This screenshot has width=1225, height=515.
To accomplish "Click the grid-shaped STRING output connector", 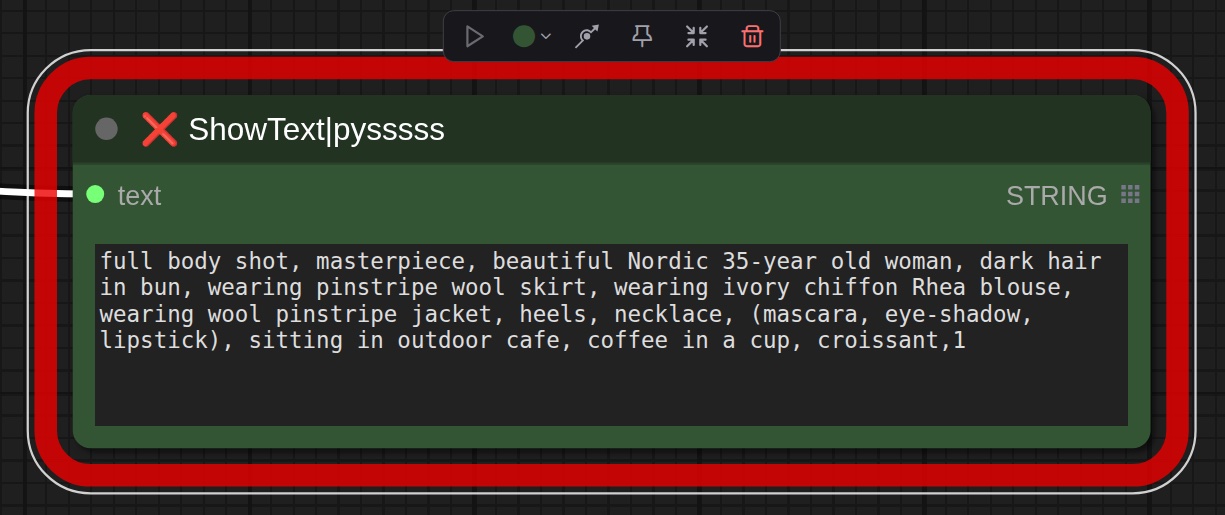I will (1130, 194).
